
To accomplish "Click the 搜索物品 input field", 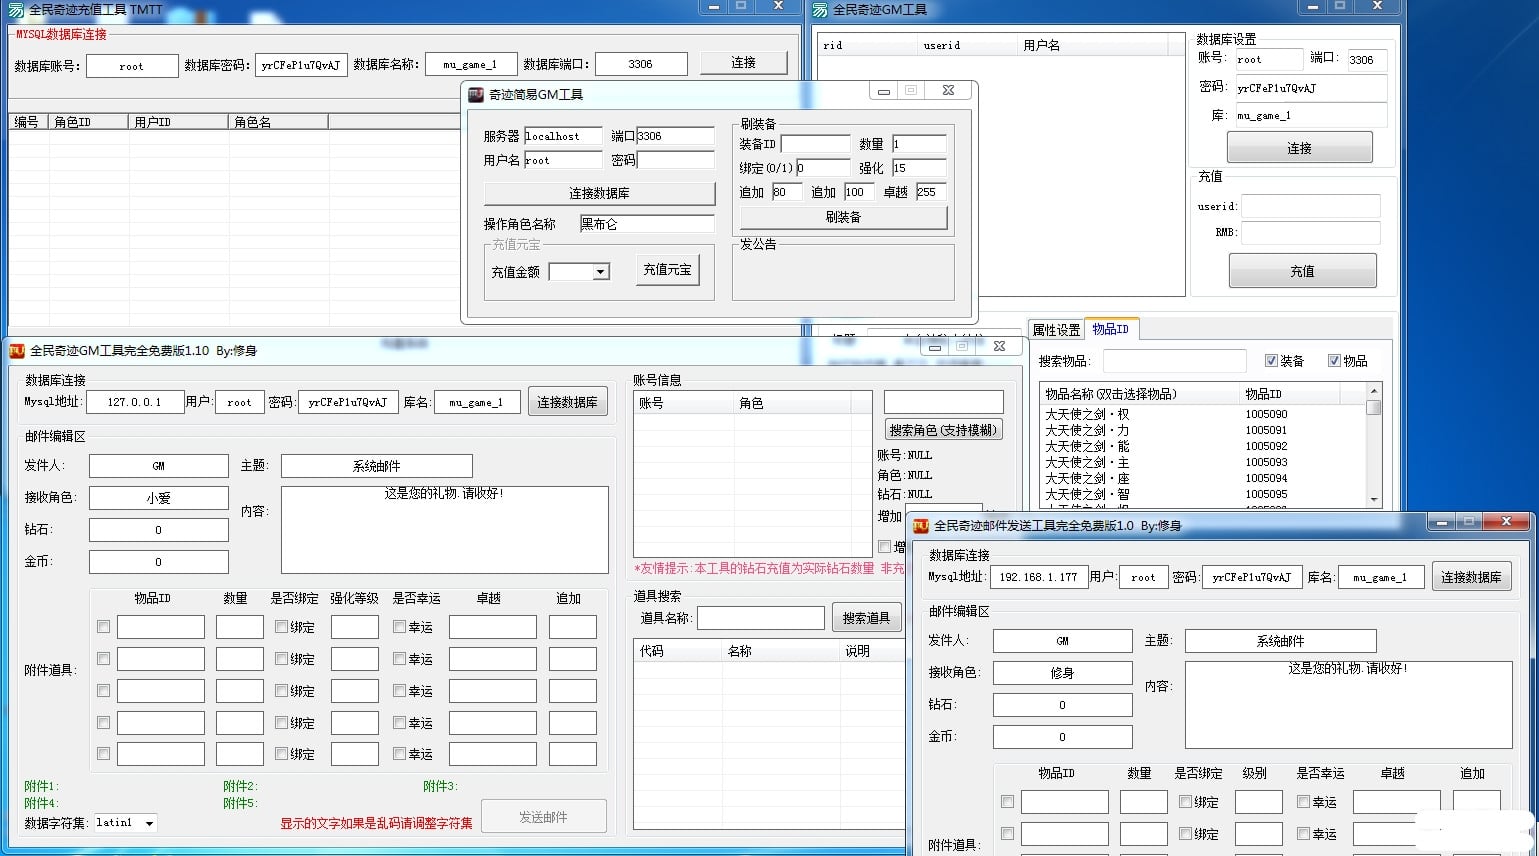I will (1174, 361).
